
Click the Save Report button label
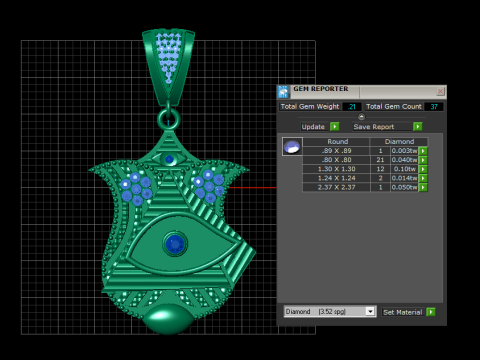[374, 127]
